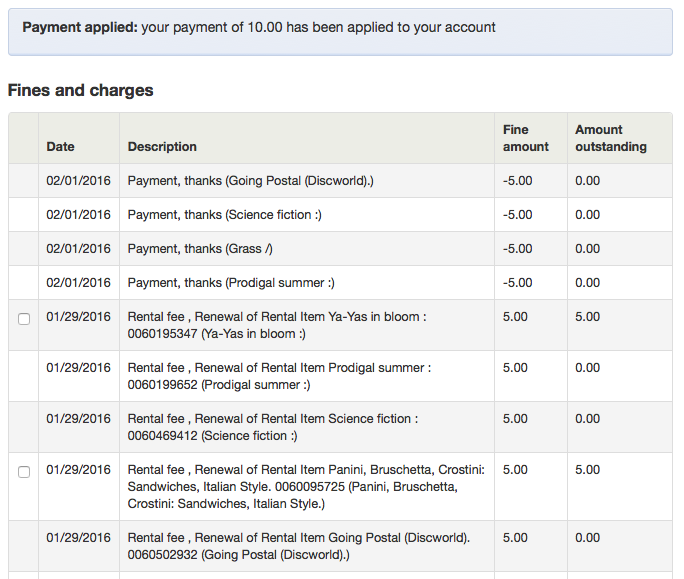
Task: Click the Panini, Bruschetta, Crostini renewal description
Action: tap(306, 486)
